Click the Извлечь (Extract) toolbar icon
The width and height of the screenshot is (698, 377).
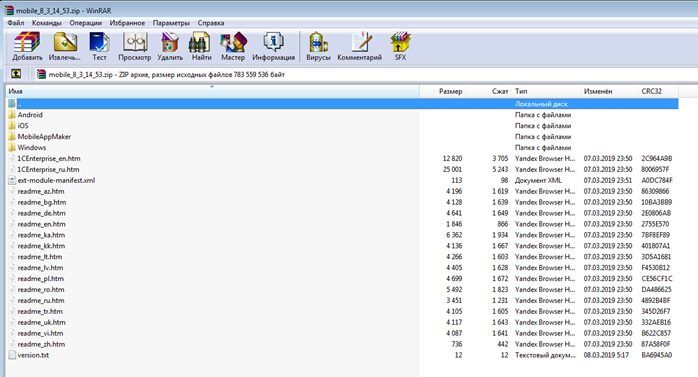pos(65,43)
